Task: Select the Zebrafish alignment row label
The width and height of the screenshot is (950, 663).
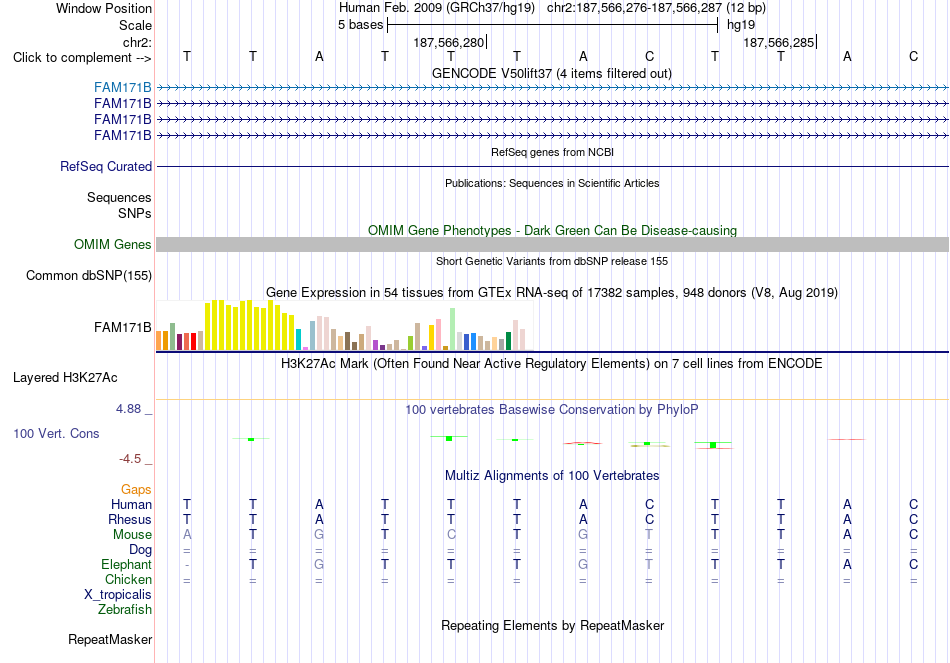Action: [x=124, y=610]
